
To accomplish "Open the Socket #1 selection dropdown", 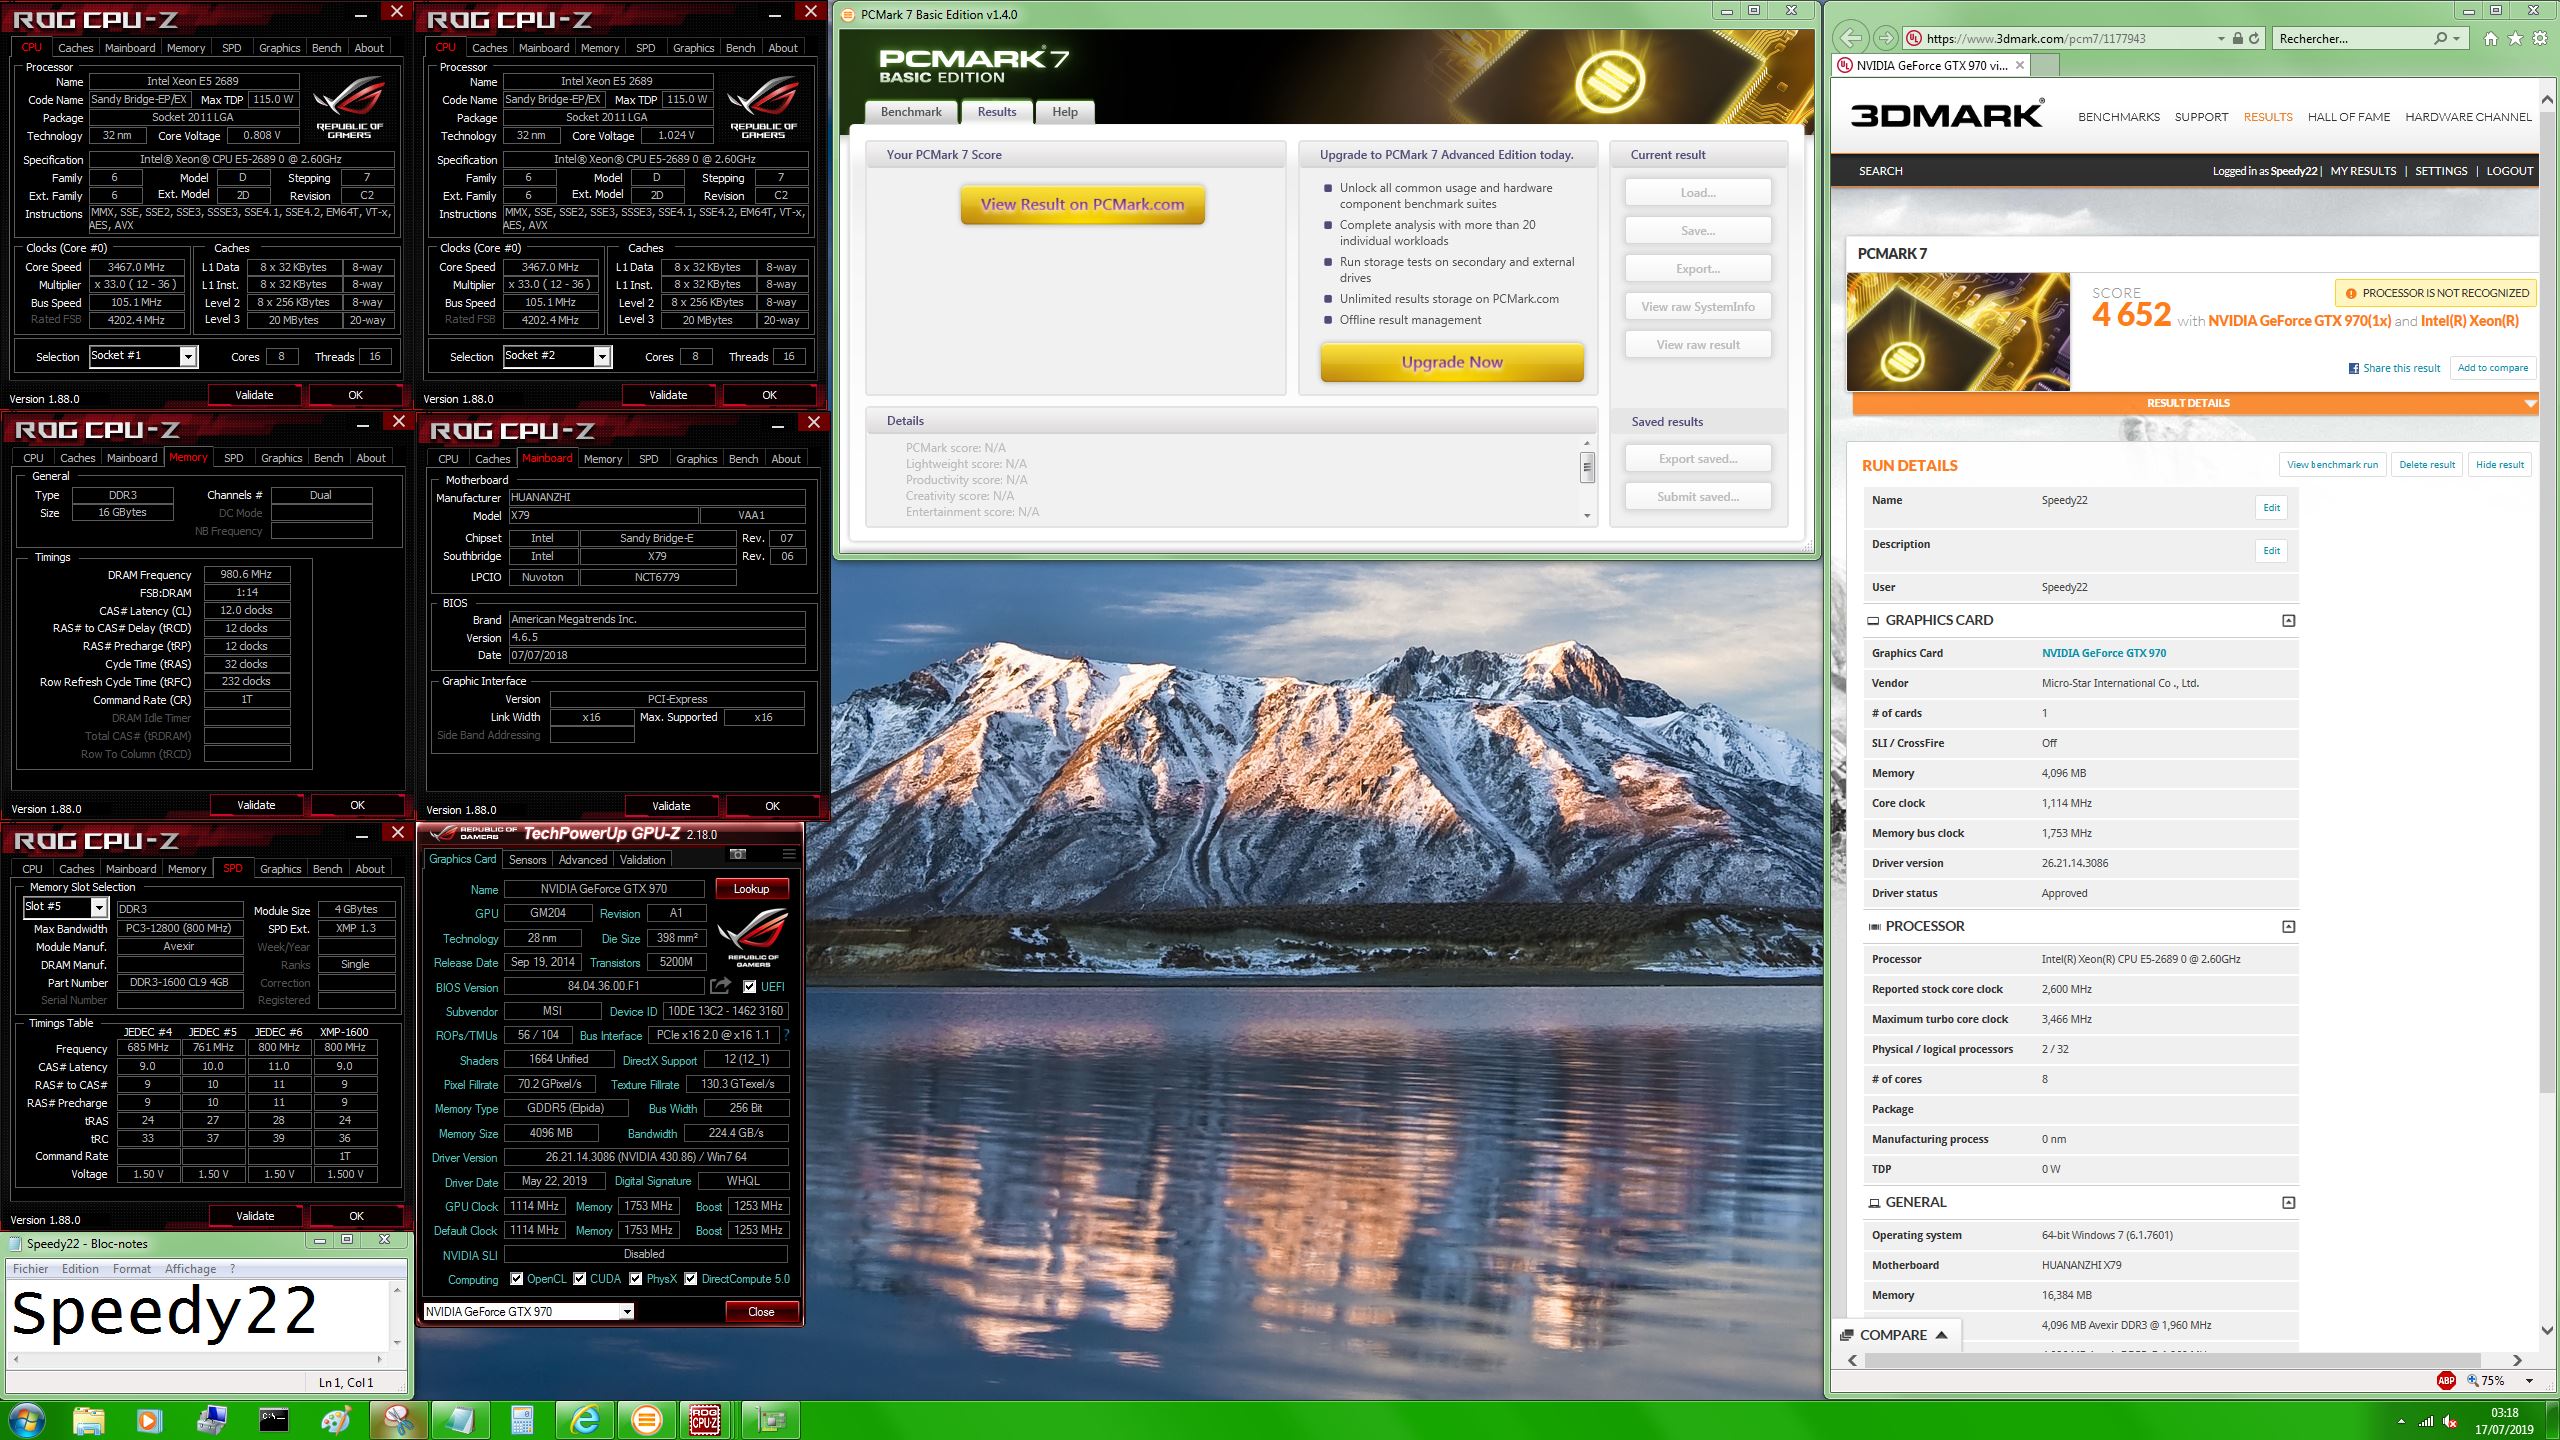I will click(188, 356).
